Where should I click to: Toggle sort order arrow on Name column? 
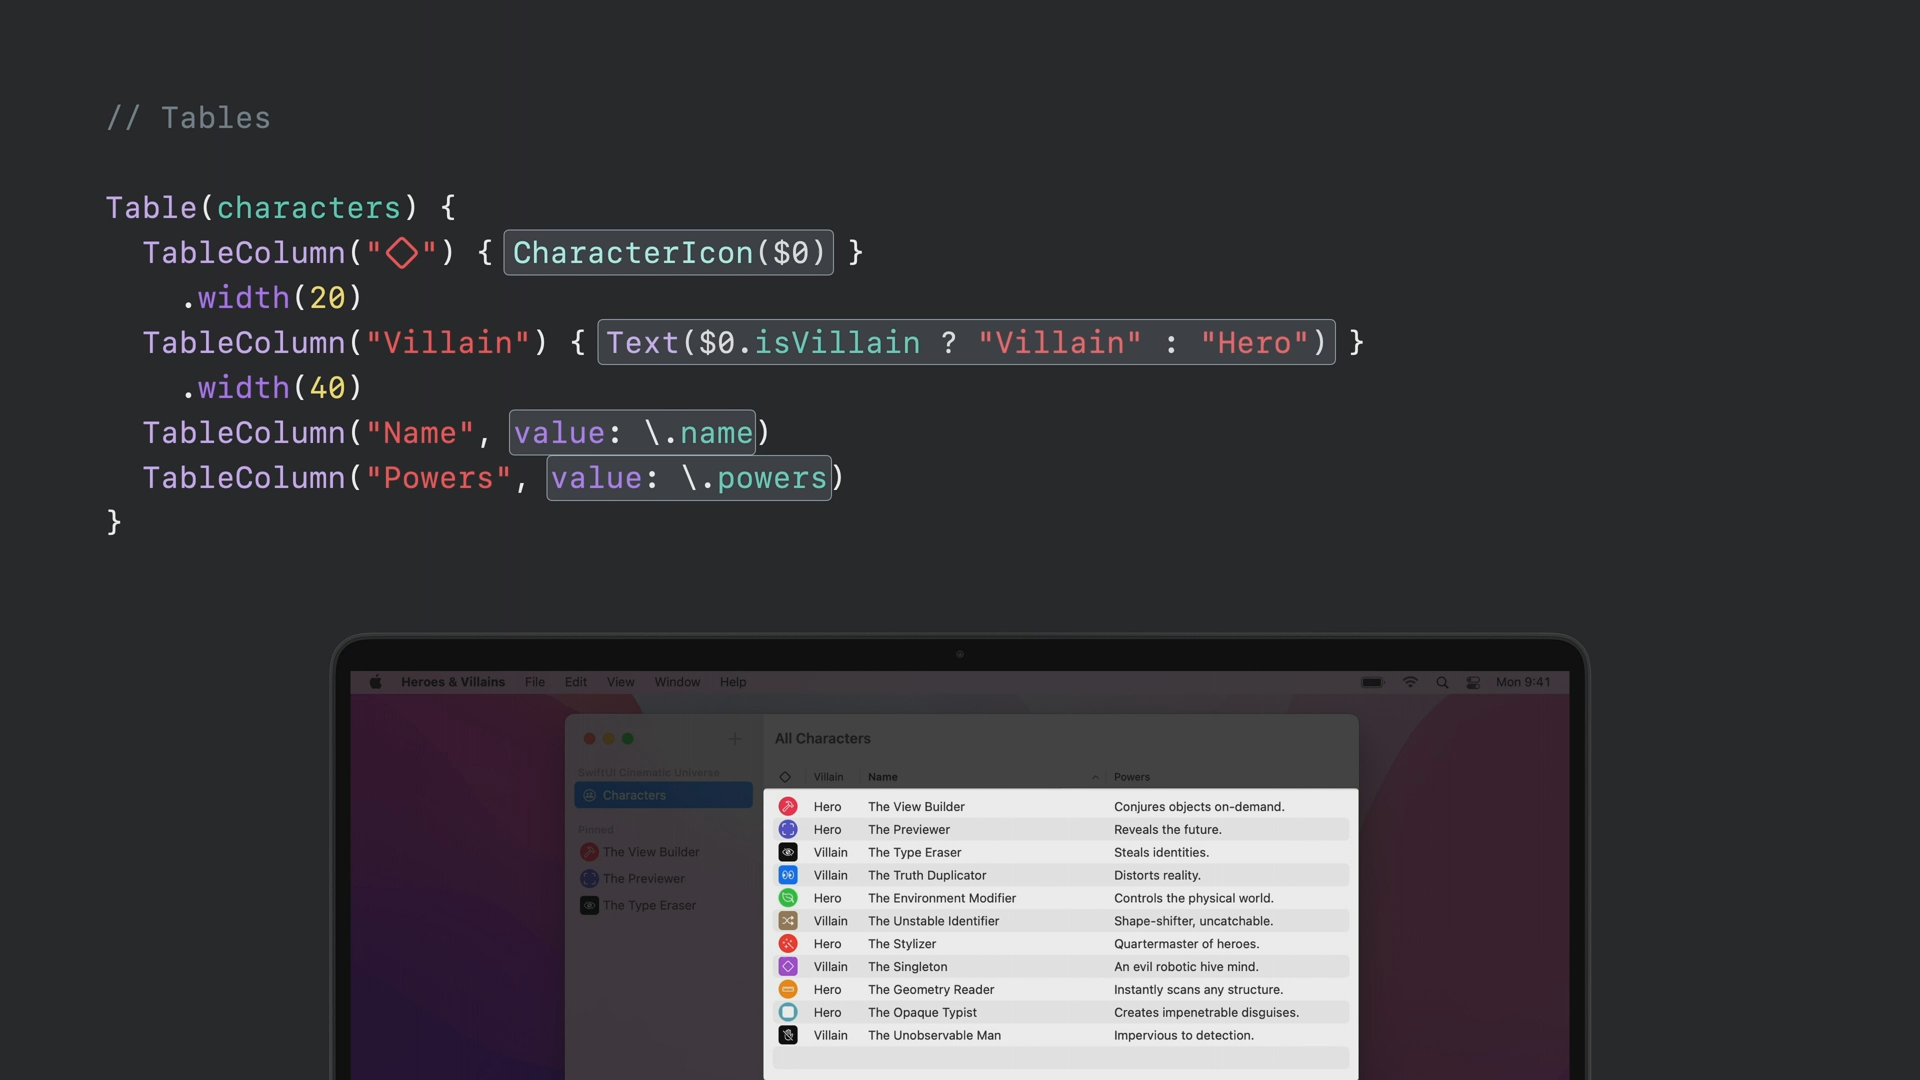[x=1095, y=777]
